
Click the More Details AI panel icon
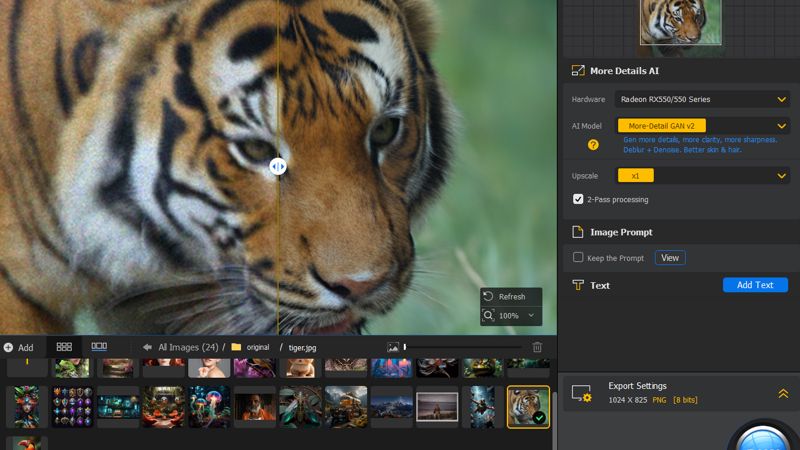click(x=578, y=71)
